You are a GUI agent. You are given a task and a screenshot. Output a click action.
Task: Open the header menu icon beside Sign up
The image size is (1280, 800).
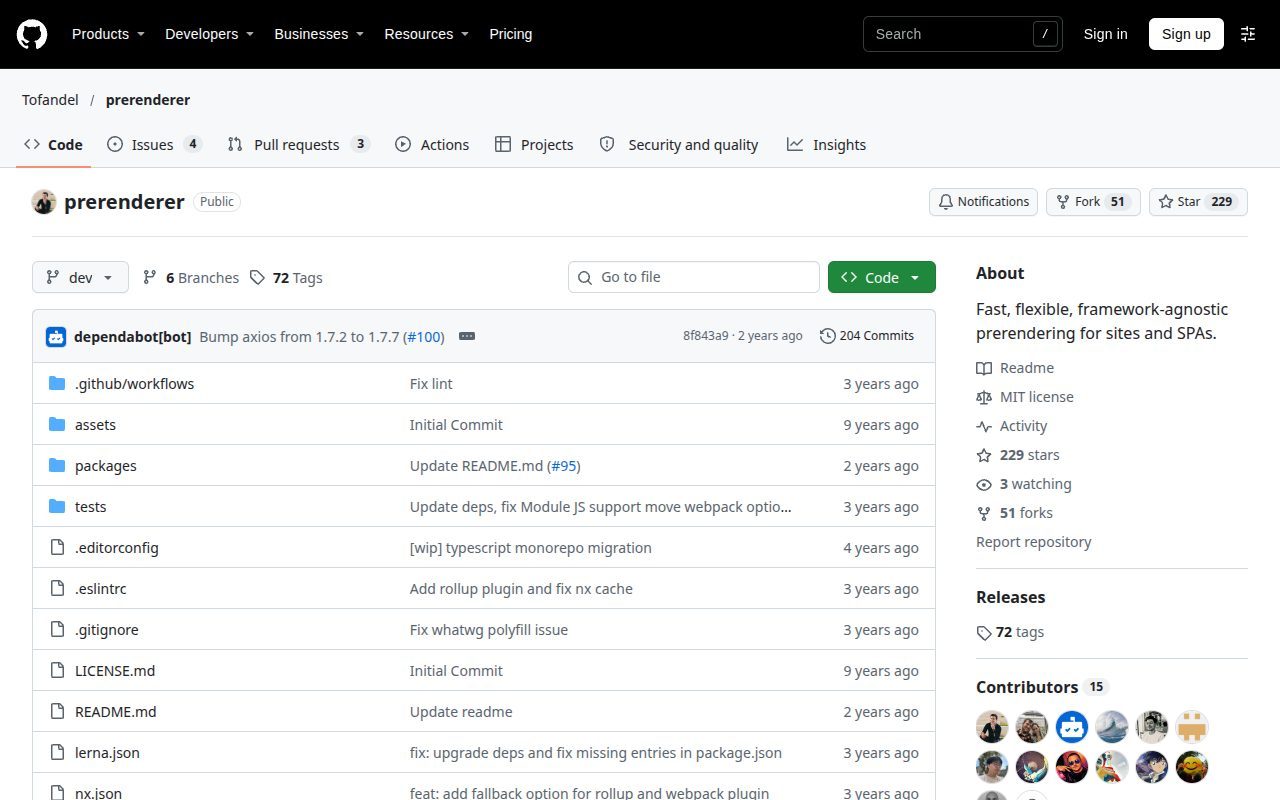(x=1248, y=34)
